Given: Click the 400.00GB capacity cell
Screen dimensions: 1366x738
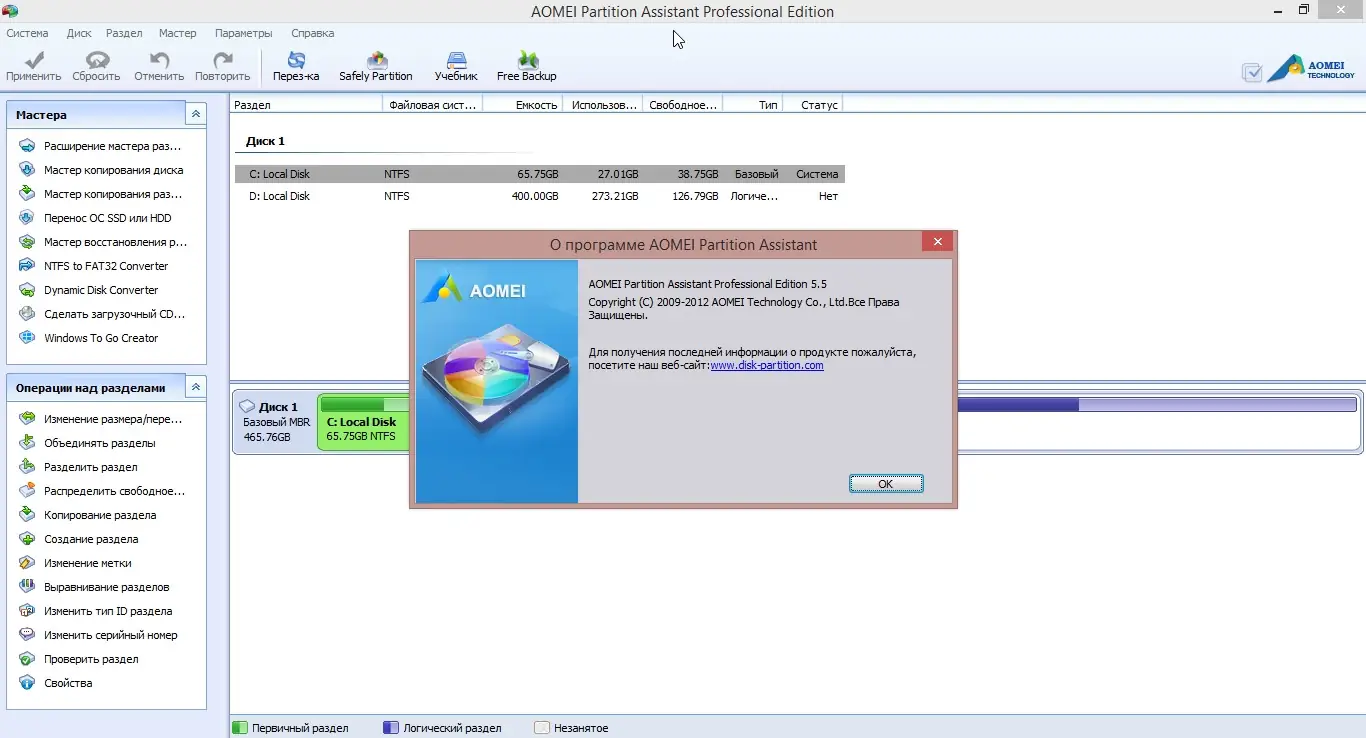Looking at the screenshot, I should [x=535, y=196].
